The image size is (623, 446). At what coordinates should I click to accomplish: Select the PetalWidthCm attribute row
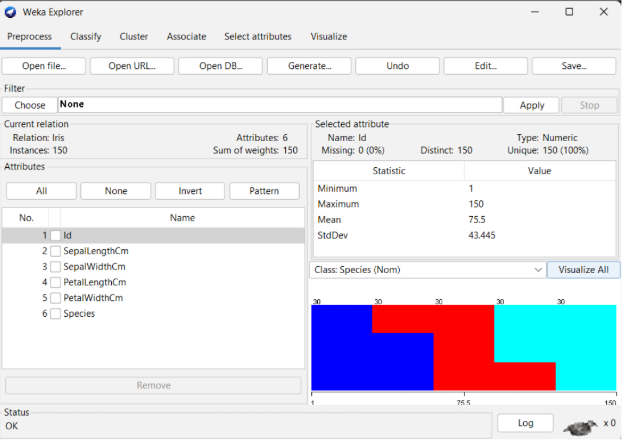click(153, 298)
